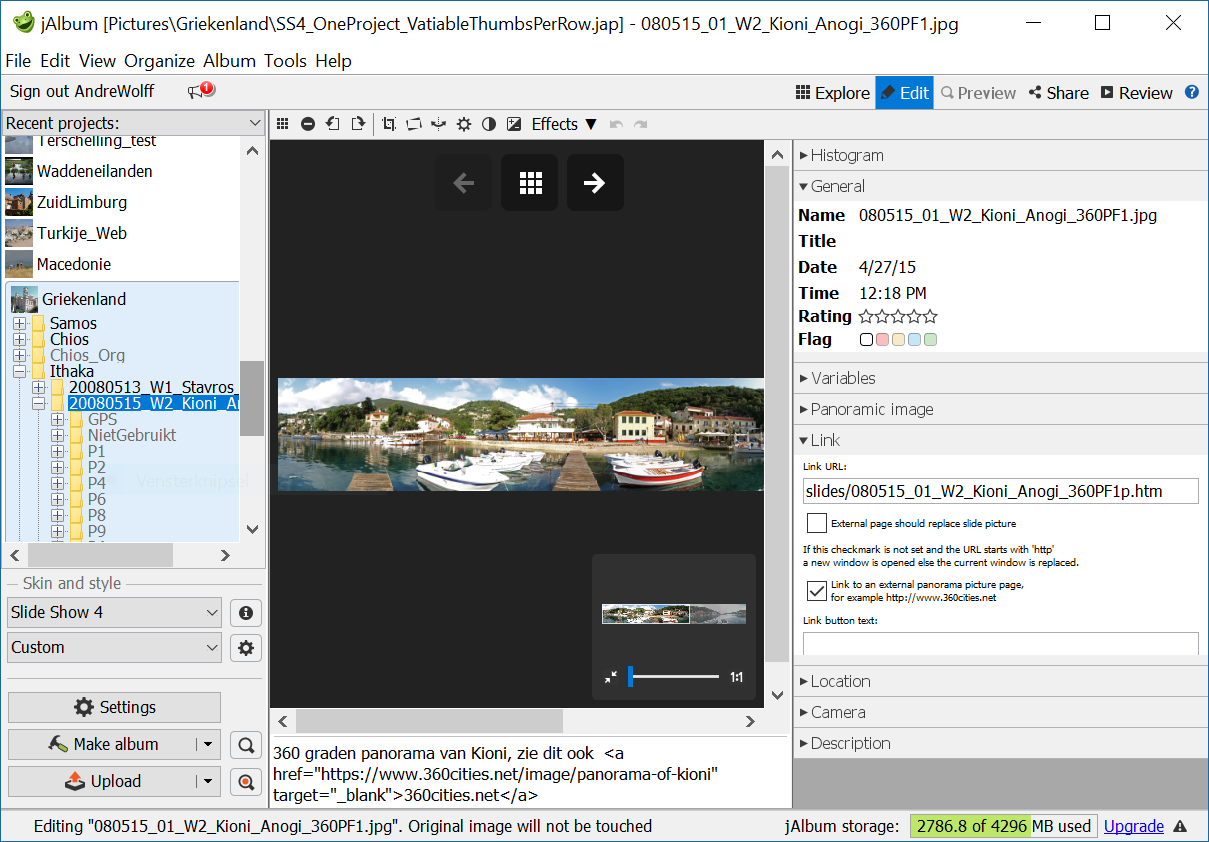Open the Slide Show 4 skin dropdown
The width and height of the screenshot is (1209, 842).
coord(114,612)
